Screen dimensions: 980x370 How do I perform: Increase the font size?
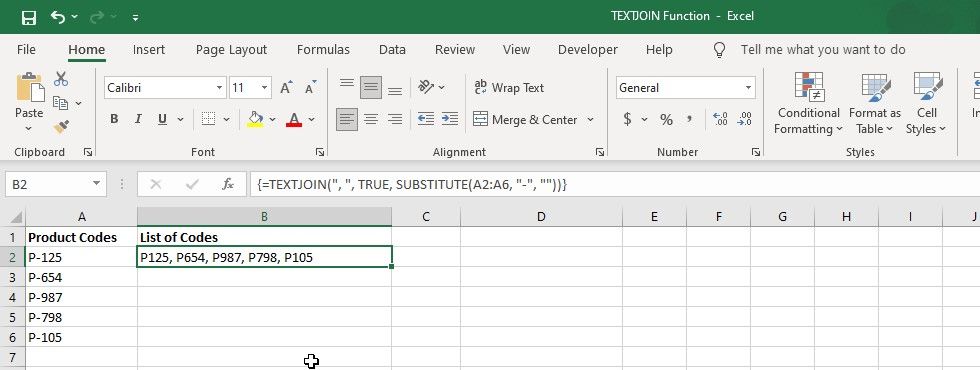pyautogui.click(x=286, y=88)
